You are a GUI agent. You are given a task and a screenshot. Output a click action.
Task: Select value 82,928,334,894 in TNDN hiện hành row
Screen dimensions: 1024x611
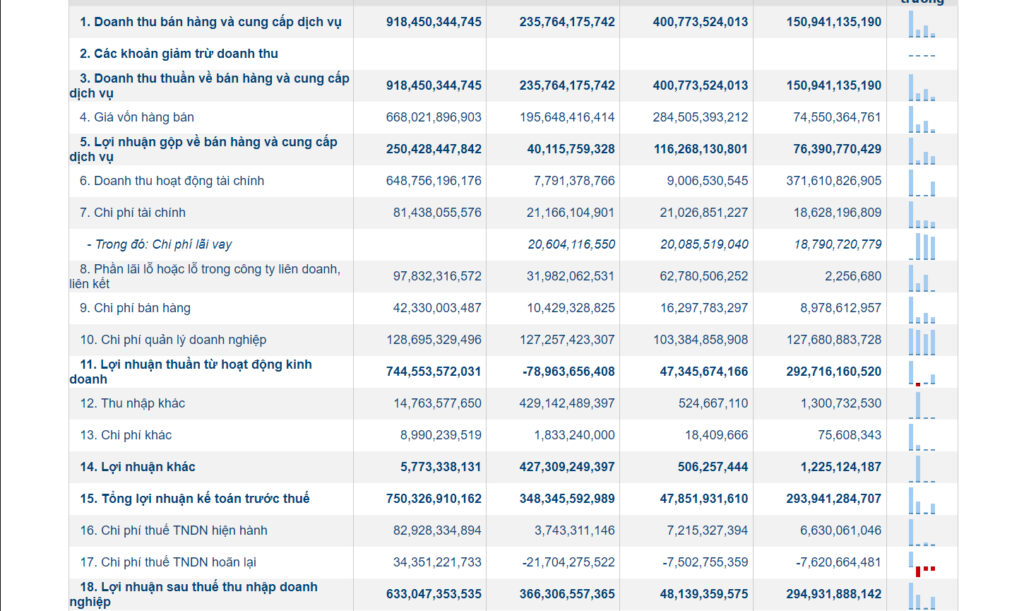tap(437, 531)
